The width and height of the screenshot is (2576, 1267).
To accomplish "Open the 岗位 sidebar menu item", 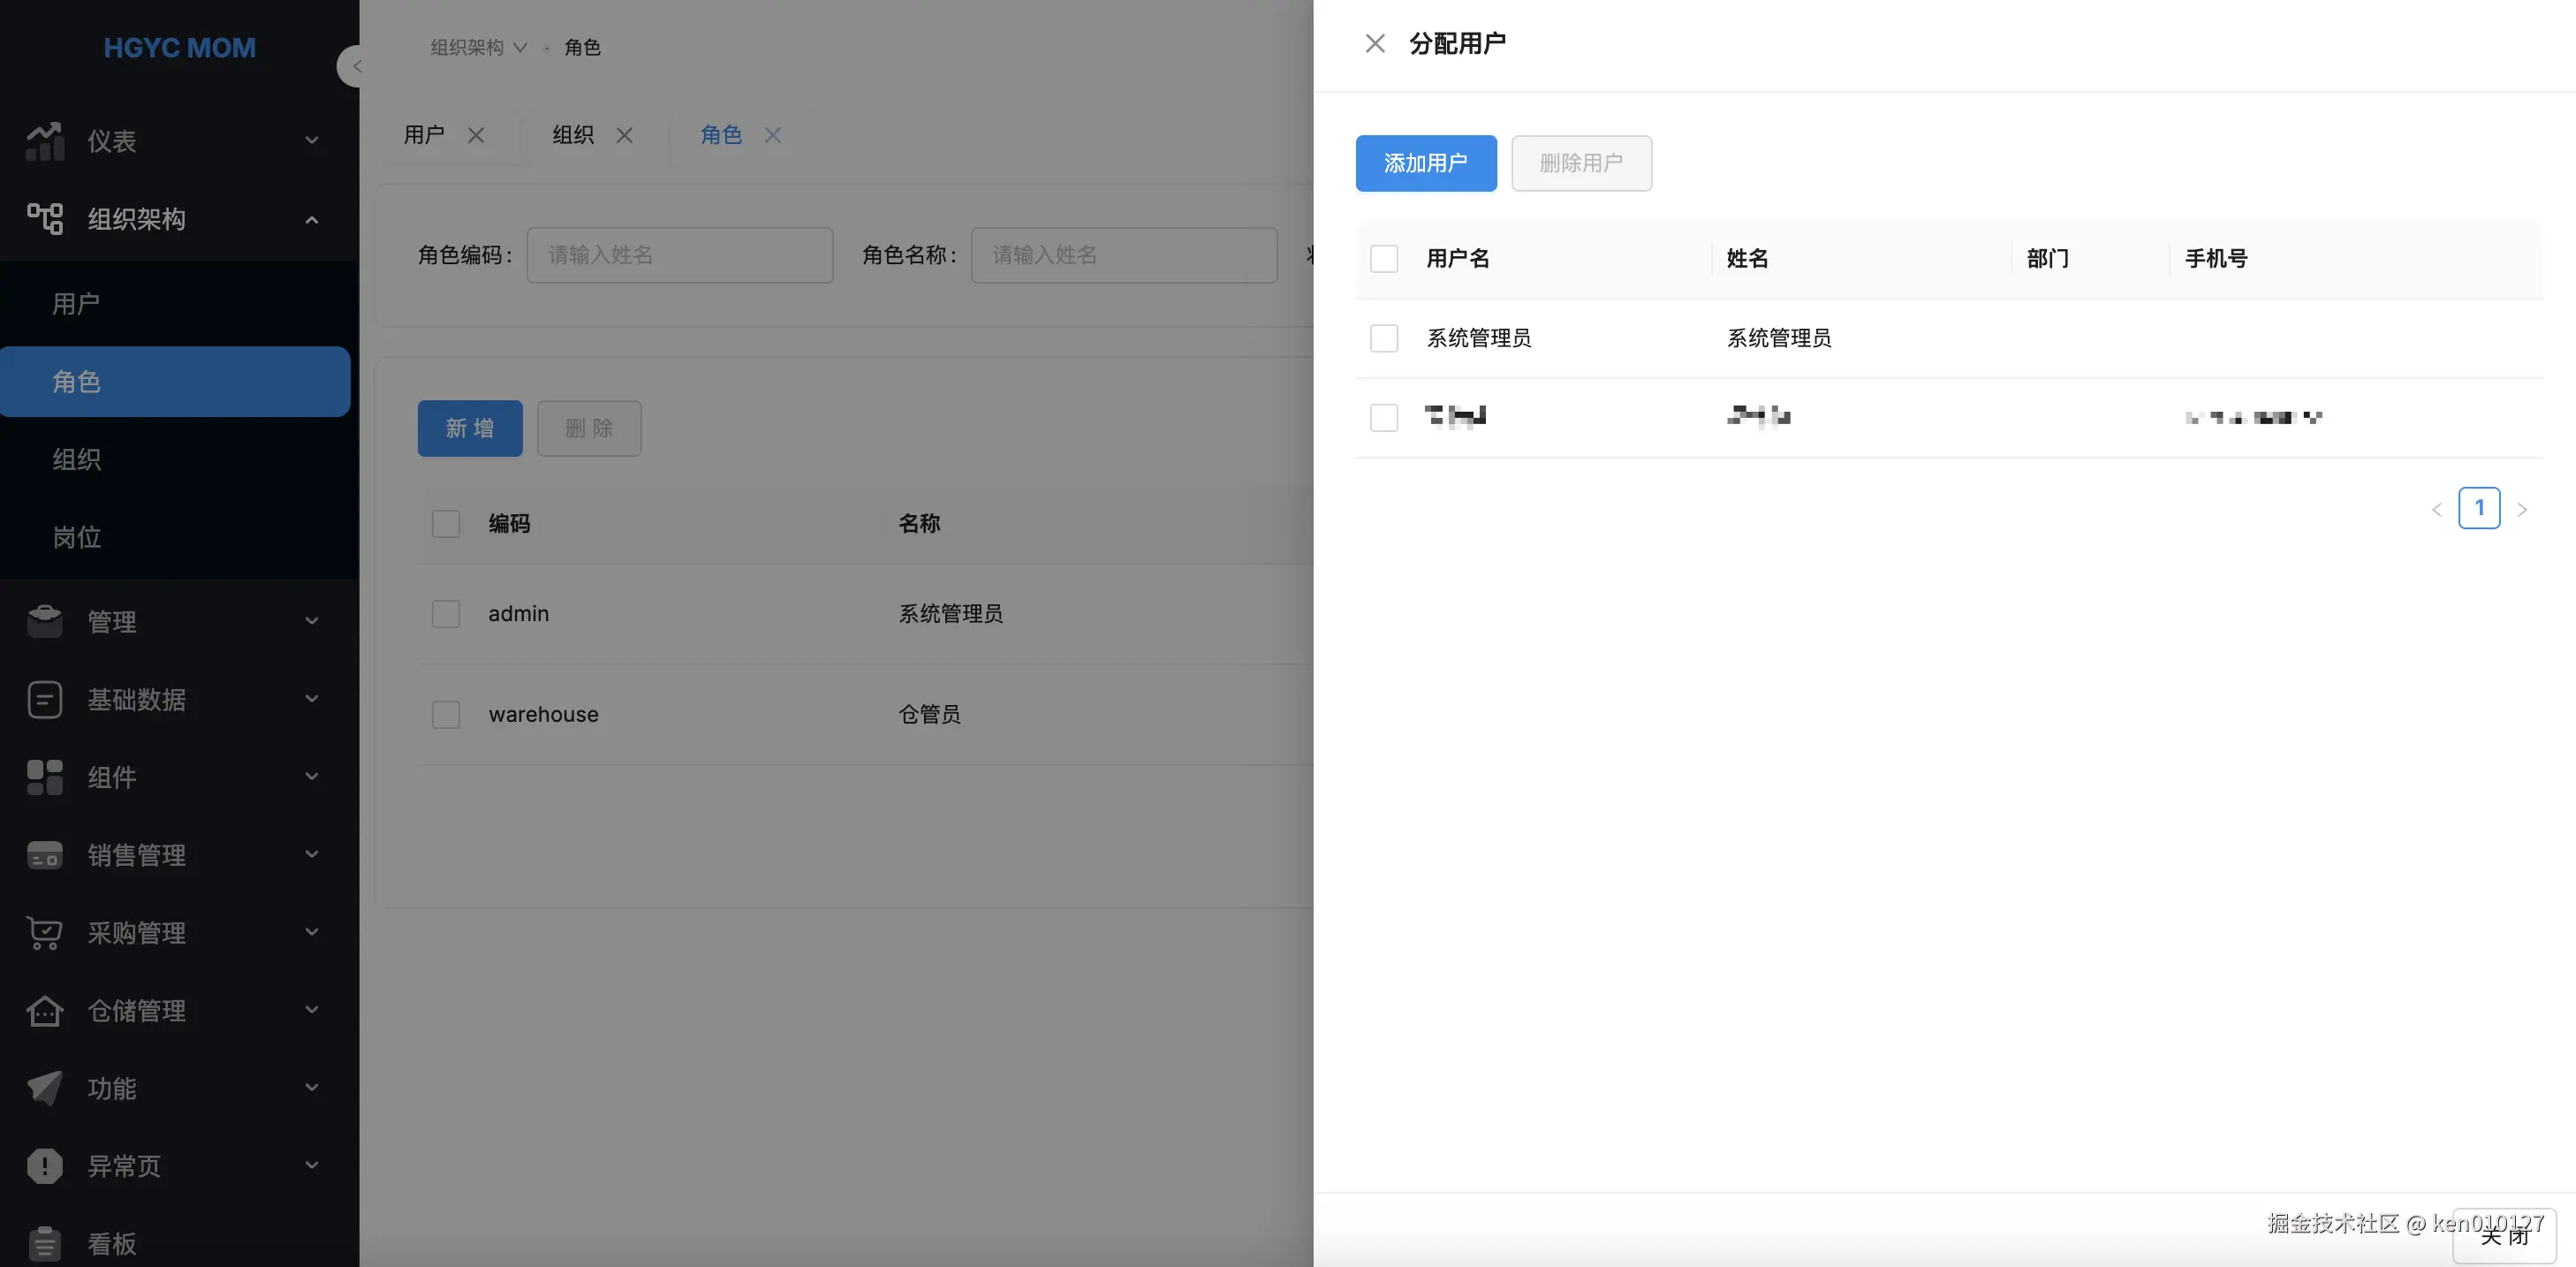I will 77,537.
